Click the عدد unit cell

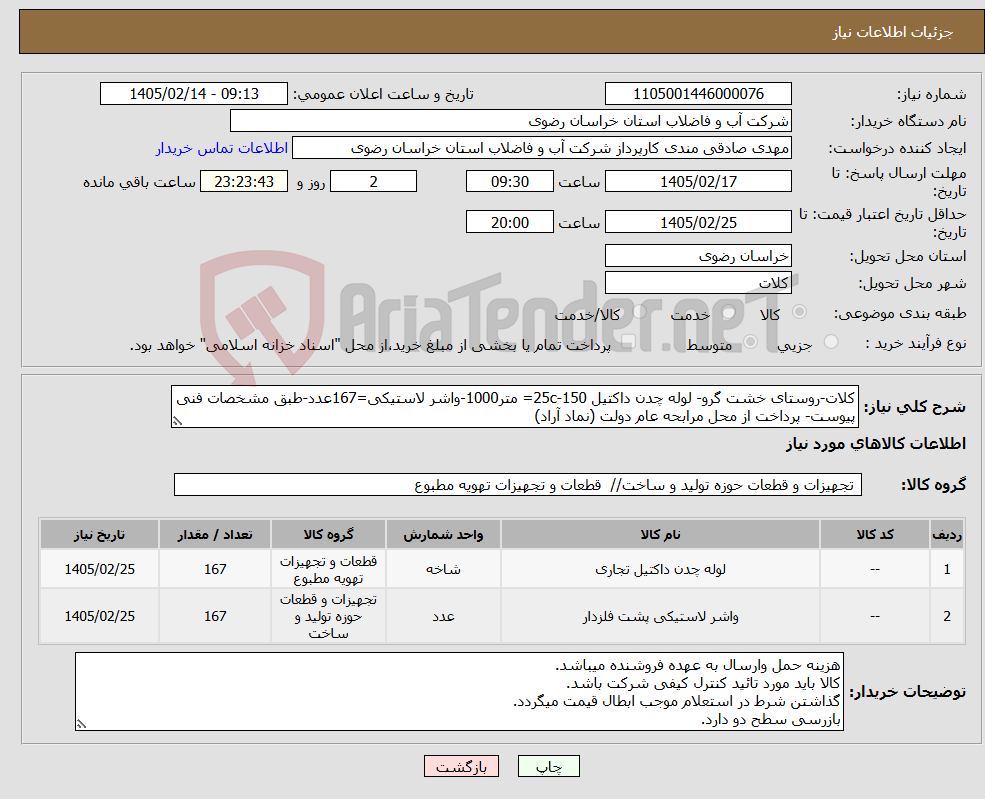443,616
